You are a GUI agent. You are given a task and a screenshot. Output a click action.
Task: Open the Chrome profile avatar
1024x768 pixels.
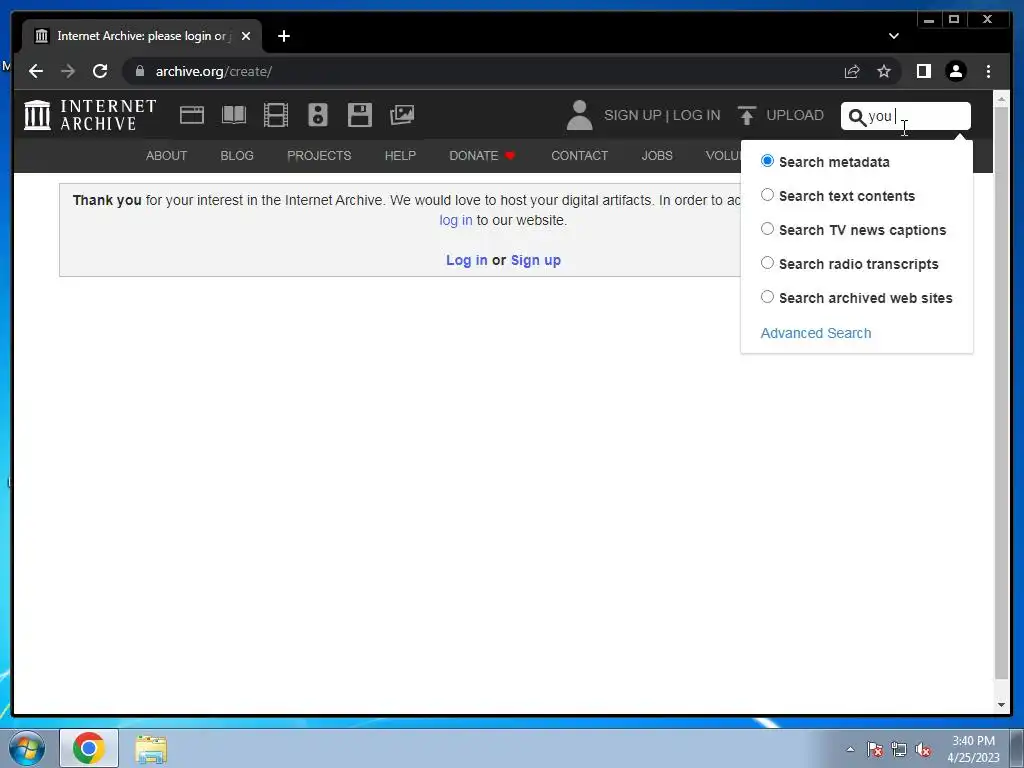point(956,71)
